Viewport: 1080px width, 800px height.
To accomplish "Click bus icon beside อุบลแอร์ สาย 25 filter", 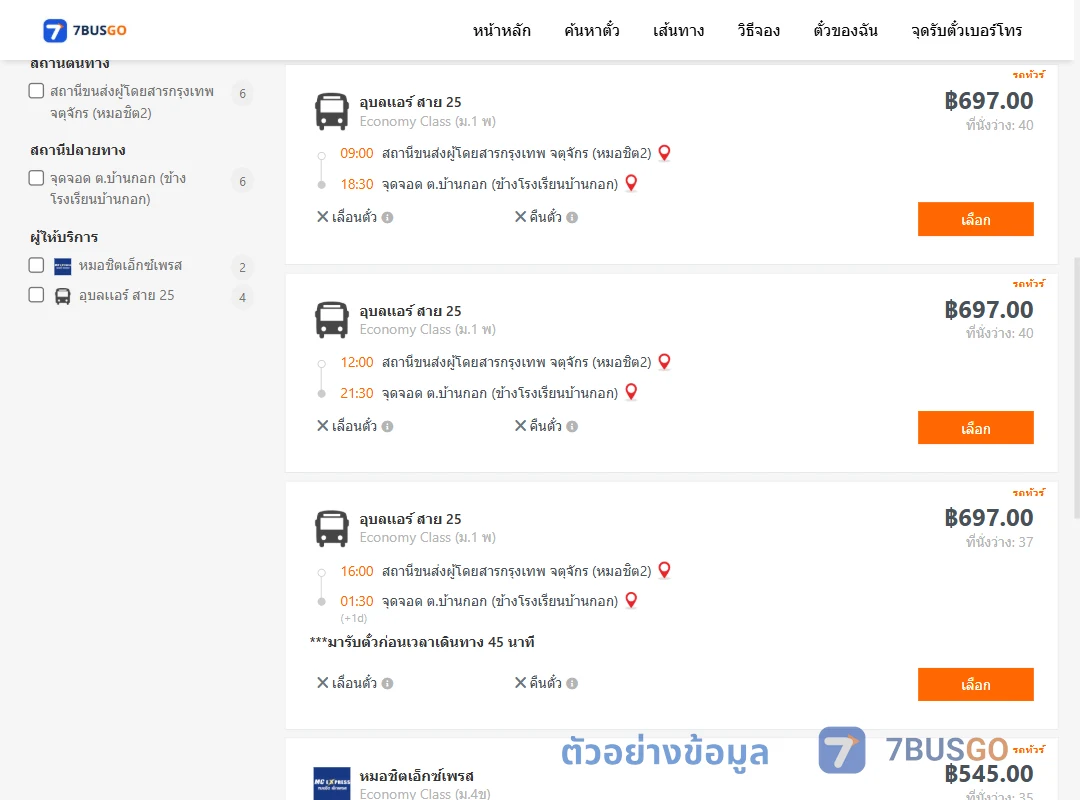I will point(63,296).
